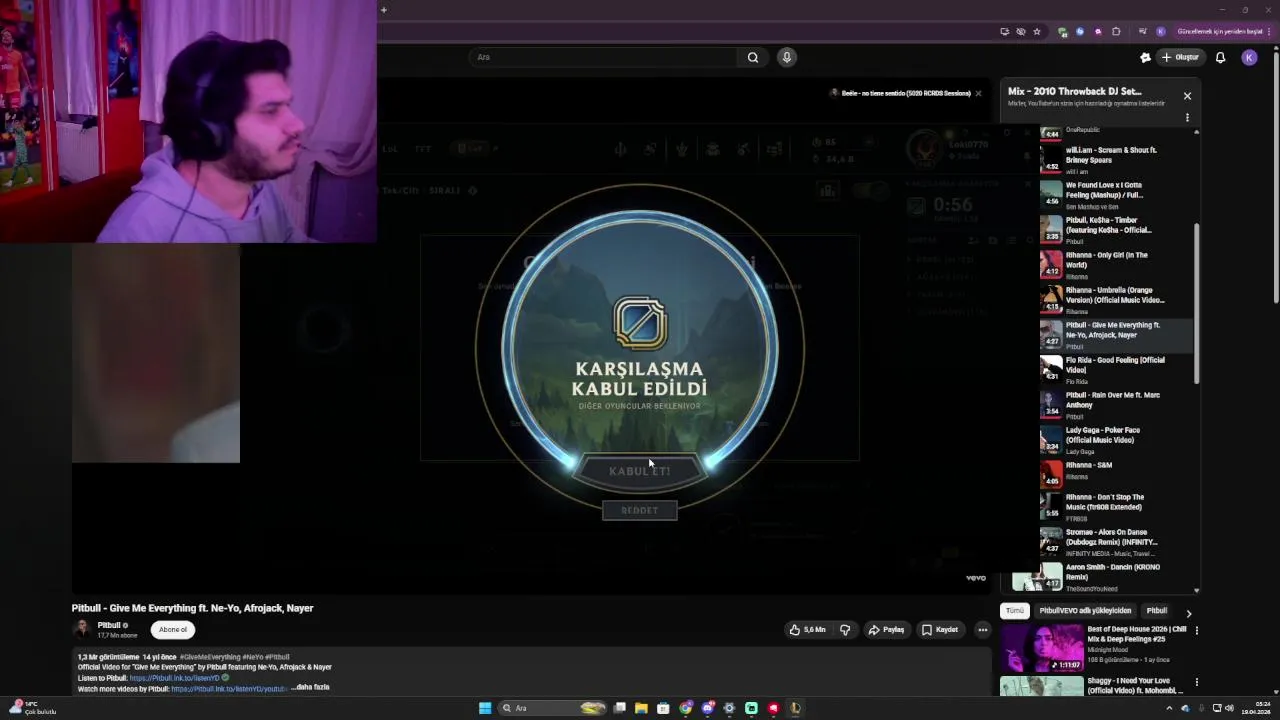Search with the YouTube magnifier icon
Image resolution: width=1280 pixels, height=720 pixels.
point(753,57)
